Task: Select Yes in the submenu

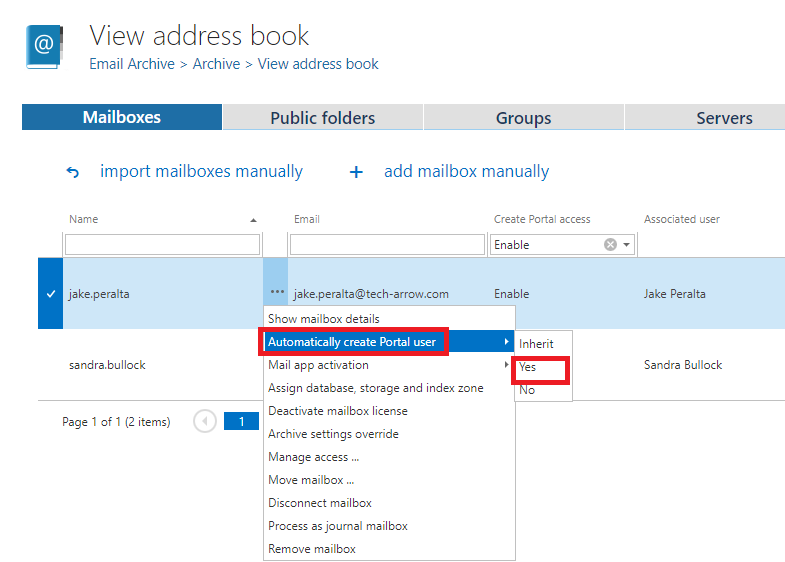Action: [x=528, y=367]
